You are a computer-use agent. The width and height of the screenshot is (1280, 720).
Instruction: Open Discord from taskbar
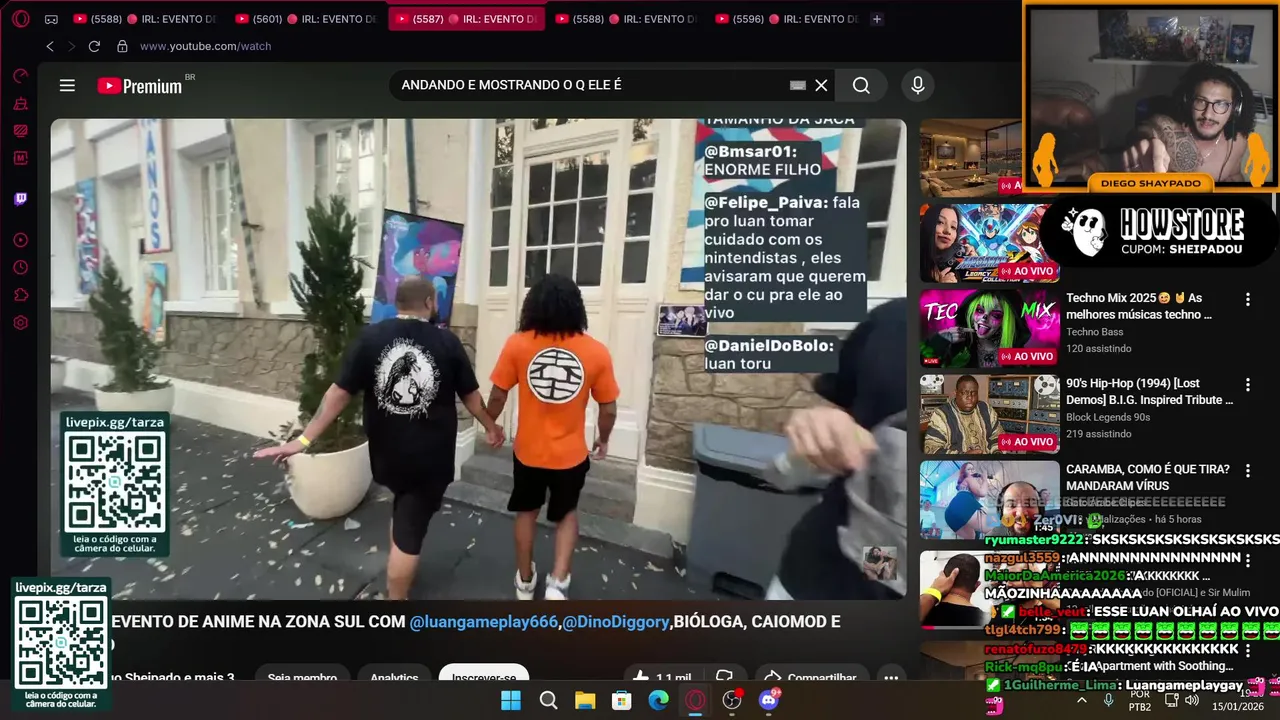768,700
